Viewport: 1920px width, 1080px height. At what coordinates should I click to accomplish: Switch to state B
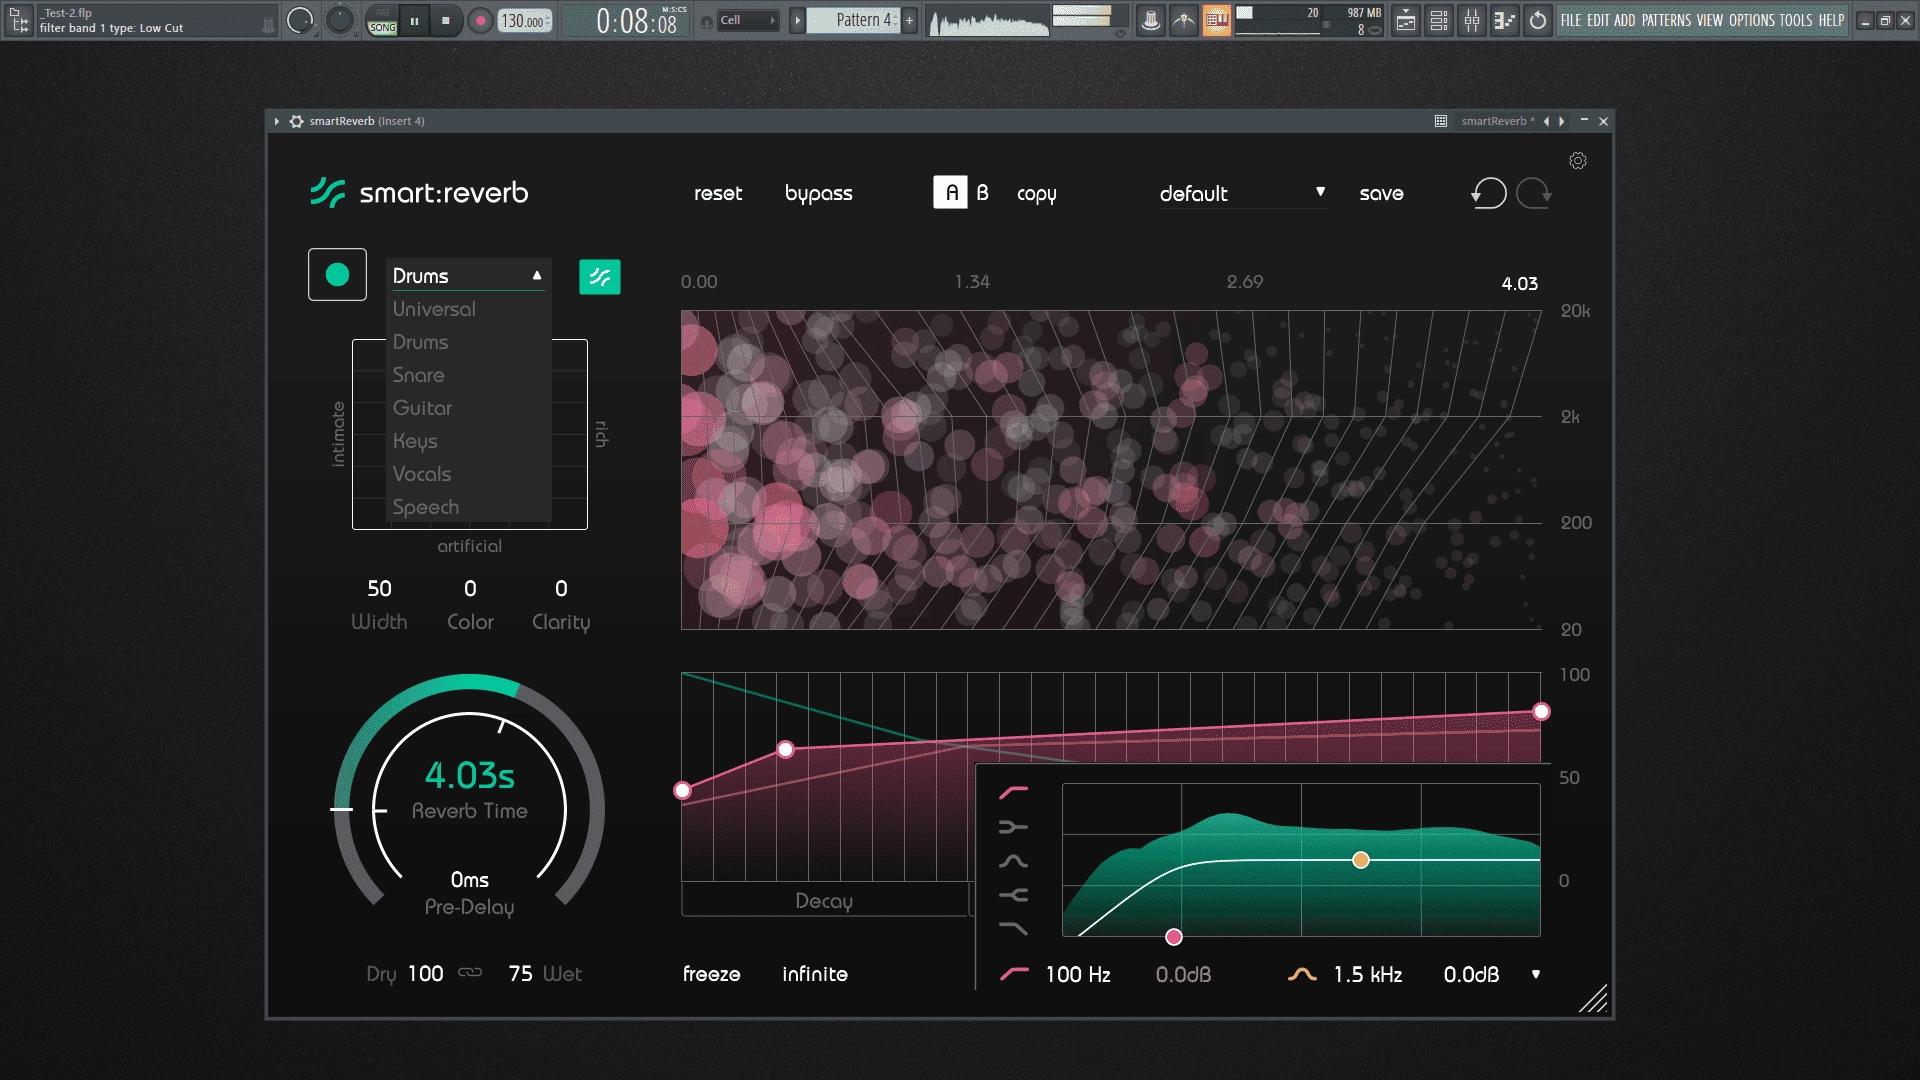[983, 193]
